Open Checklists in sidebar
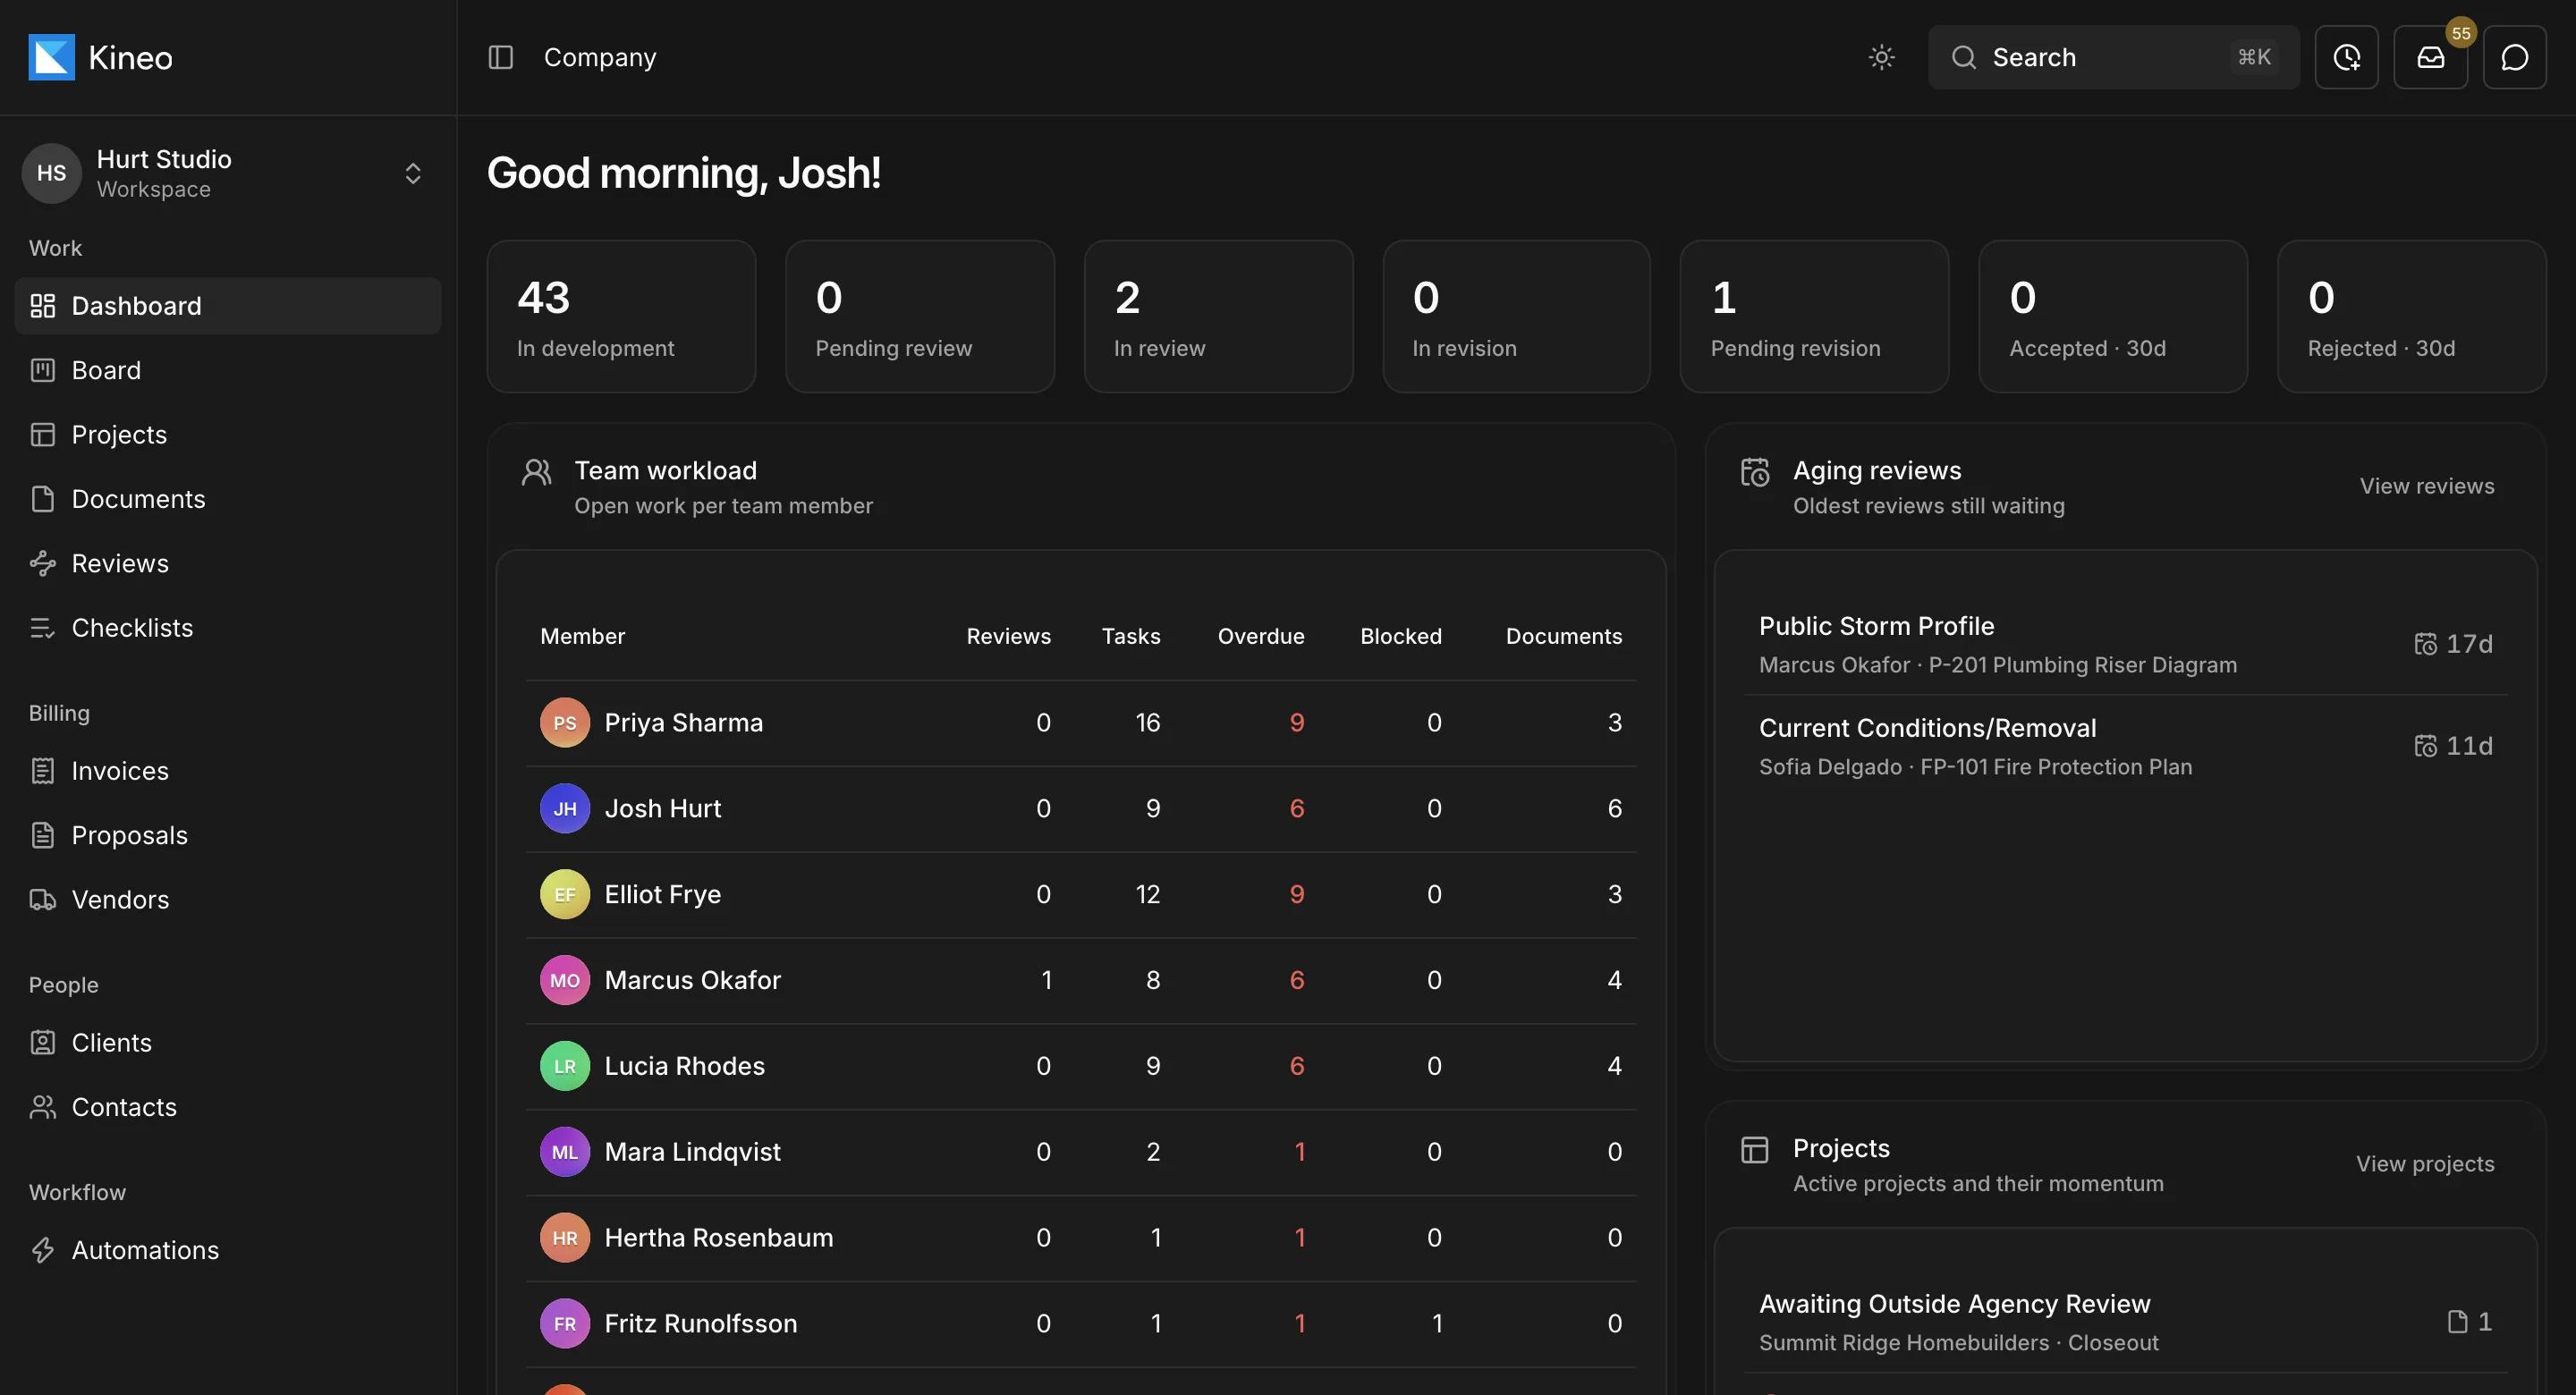The image size is (2576, 1395). pyautogui.click(x=228, y=628)
